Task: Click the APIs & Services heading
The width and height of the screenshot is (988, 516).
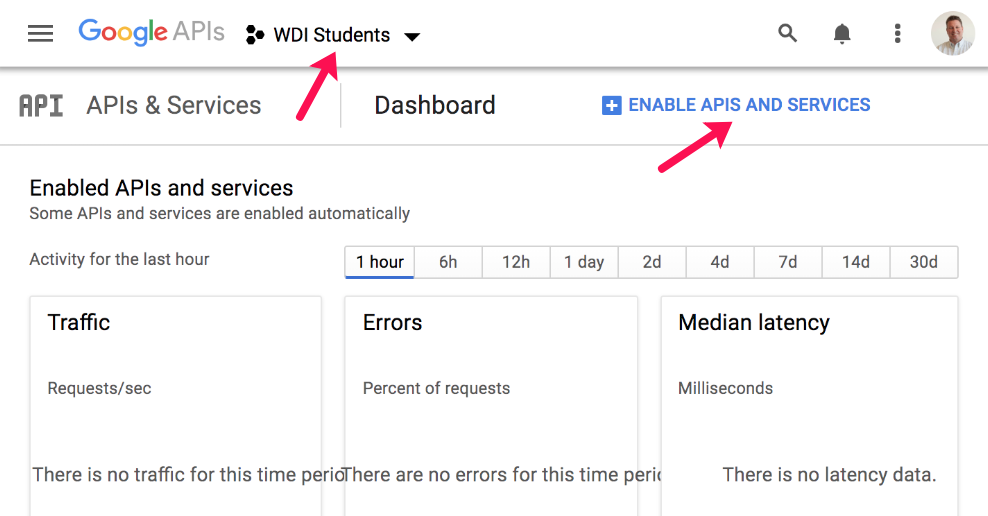Action: click(x=174, y=106)
